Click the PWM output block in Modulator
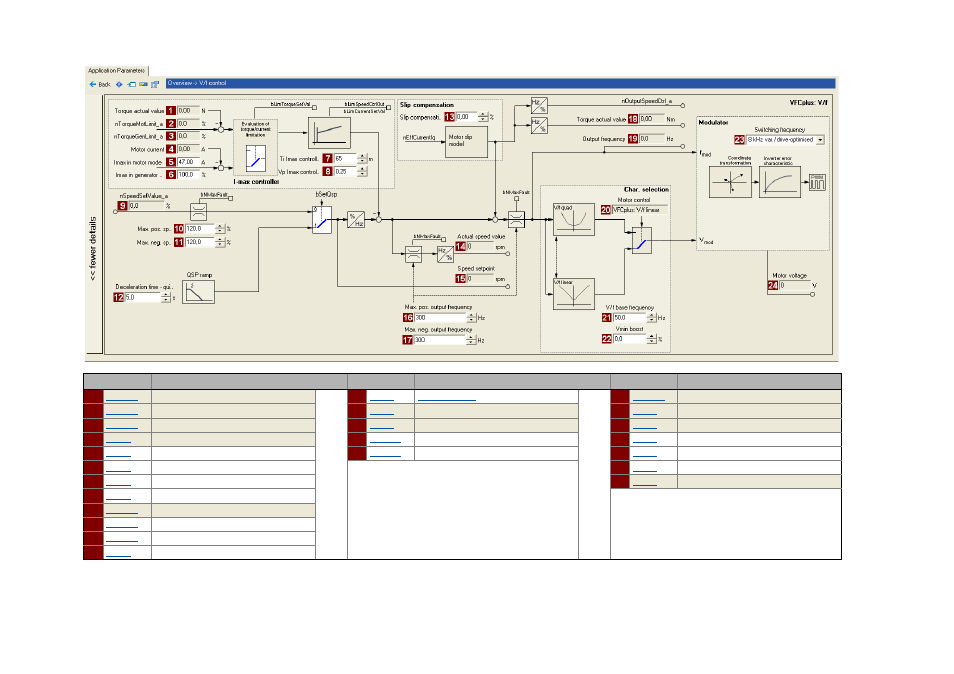 click(x=817, y=182)
